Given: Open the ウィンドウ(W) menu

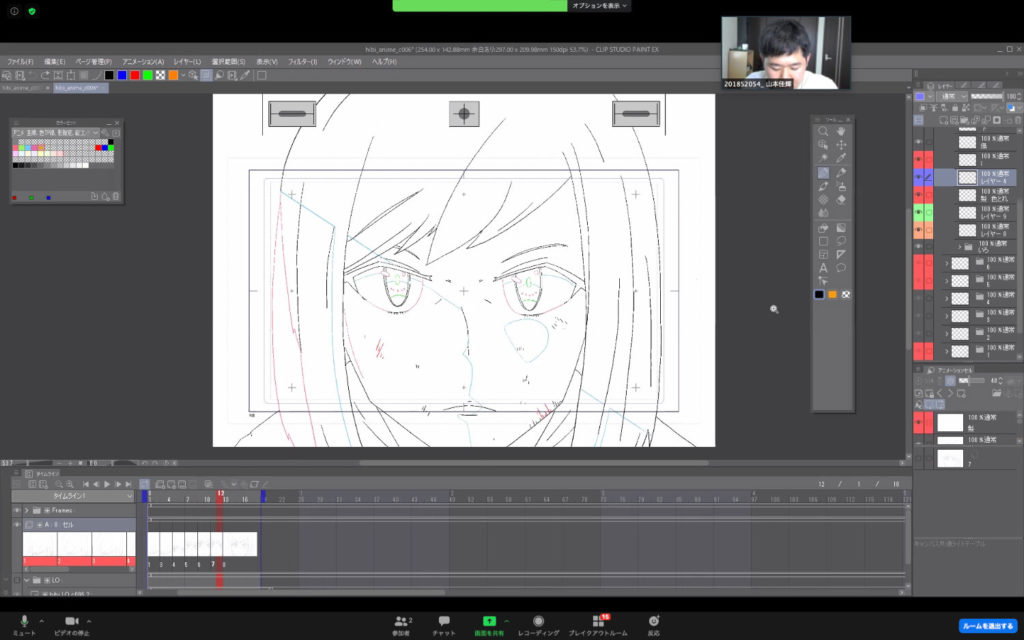Looking at the screenshot, I should [344, 61].
